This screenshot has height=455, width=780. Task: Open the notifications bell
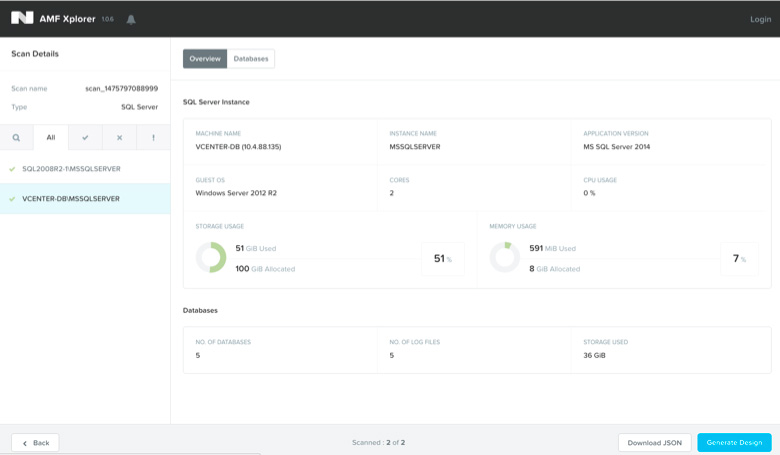(131, 19)
